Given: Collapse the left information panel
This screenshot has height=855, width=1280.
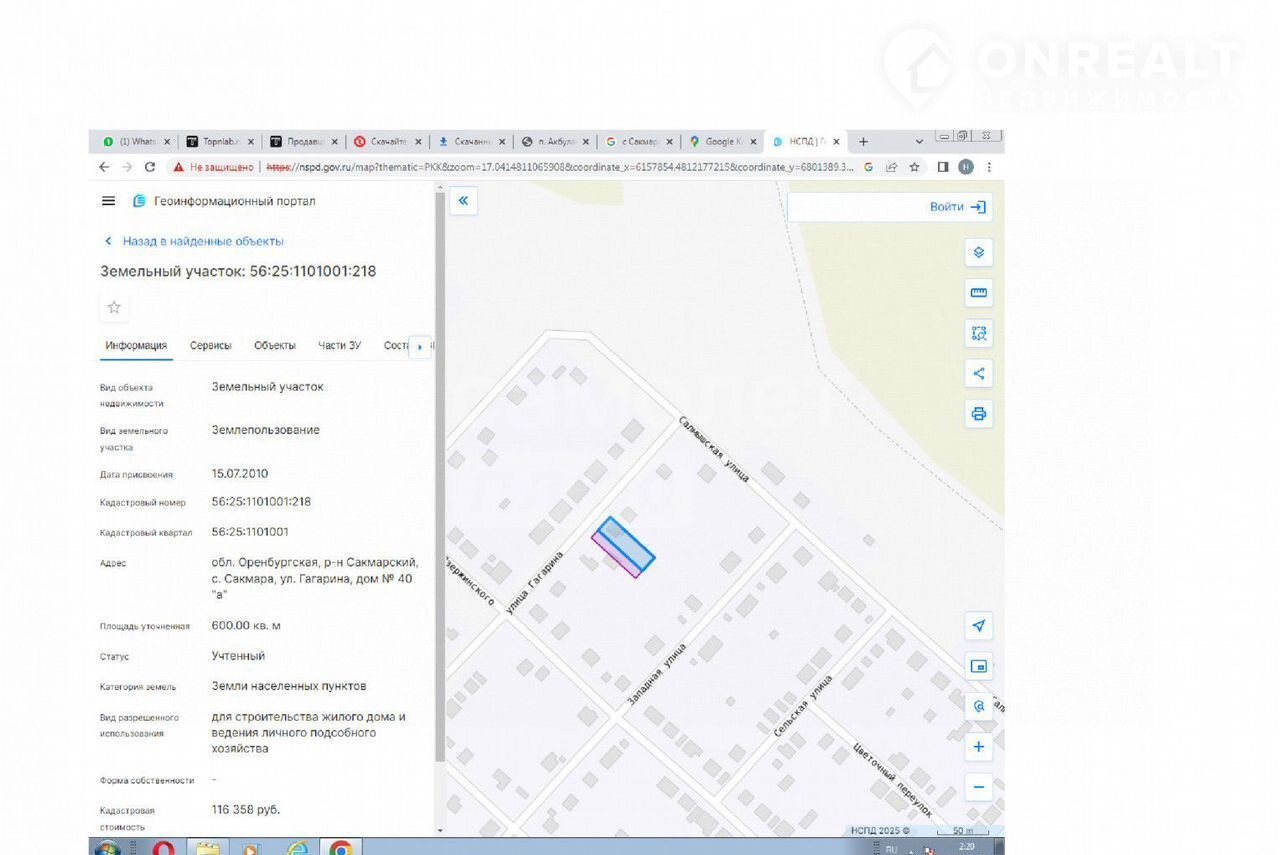Looking at the screenshot, I should 463,201.
